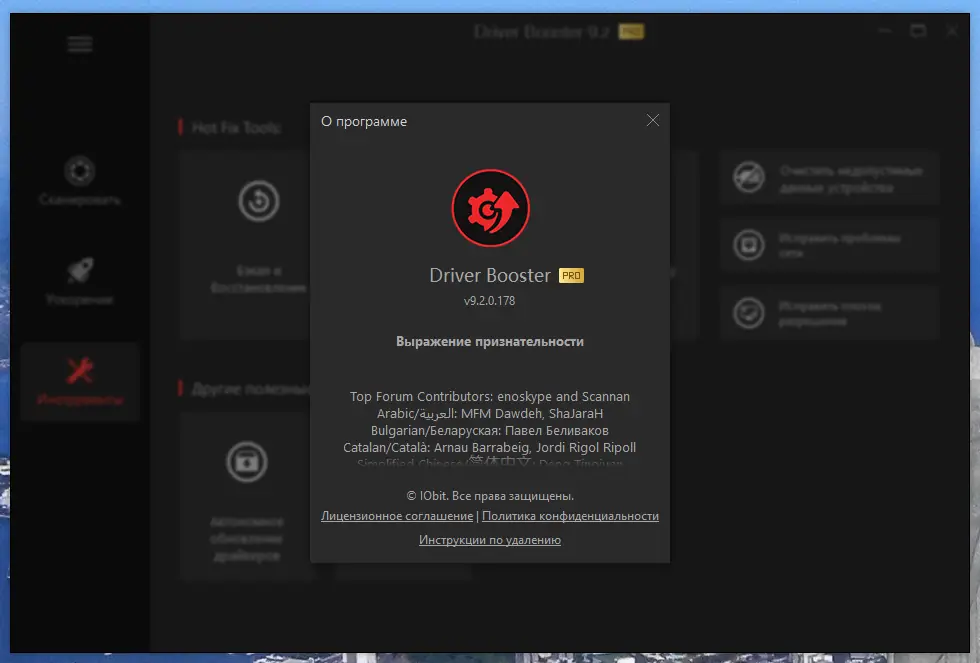
Task: Close the О программе dialog
Action: [x=653, y=119]
